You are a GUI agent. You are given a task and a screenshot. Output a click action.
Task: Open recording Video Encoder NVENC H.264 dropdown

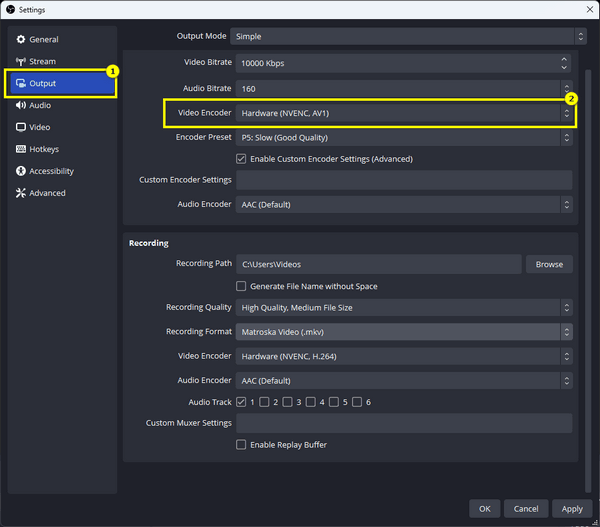click(404, 356)
